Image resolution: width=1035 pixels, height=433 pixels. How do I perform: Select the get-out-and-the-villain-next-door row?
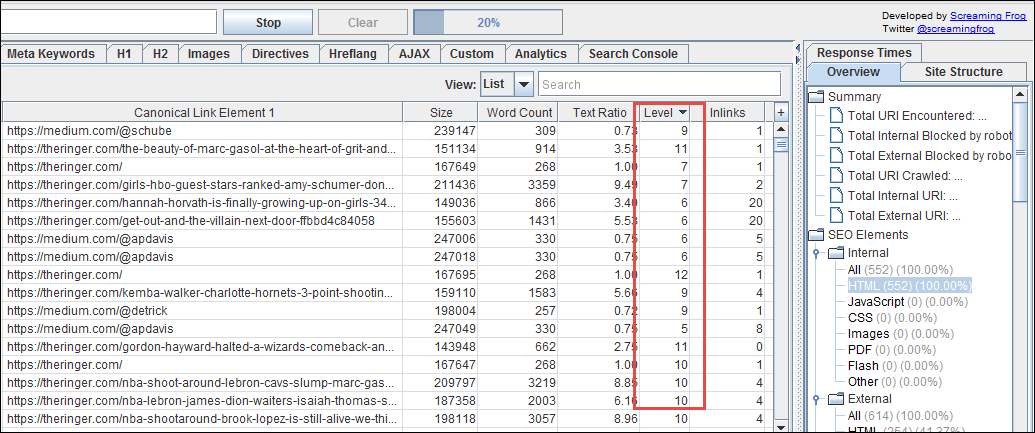(386, 220)
